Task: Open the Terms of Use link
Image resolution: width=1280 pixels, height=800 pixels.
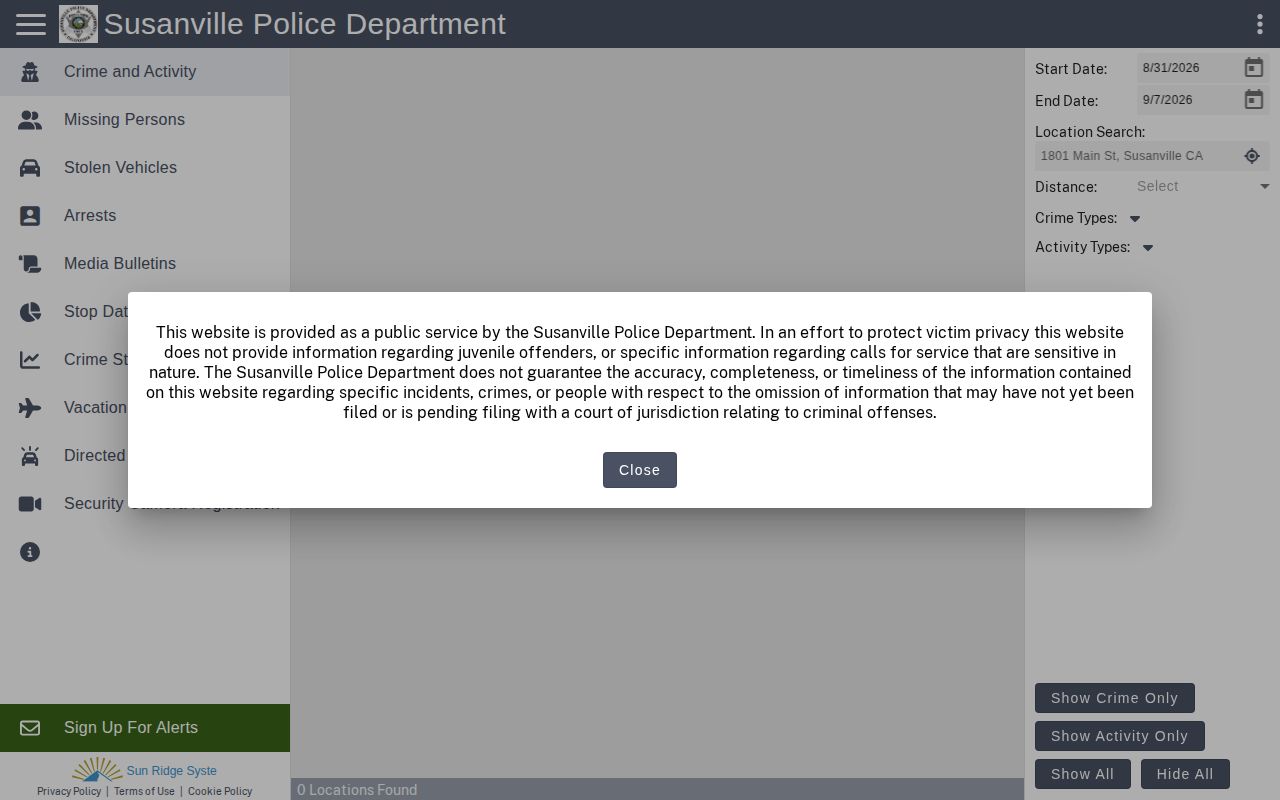Action: click(x=144, y=791)
